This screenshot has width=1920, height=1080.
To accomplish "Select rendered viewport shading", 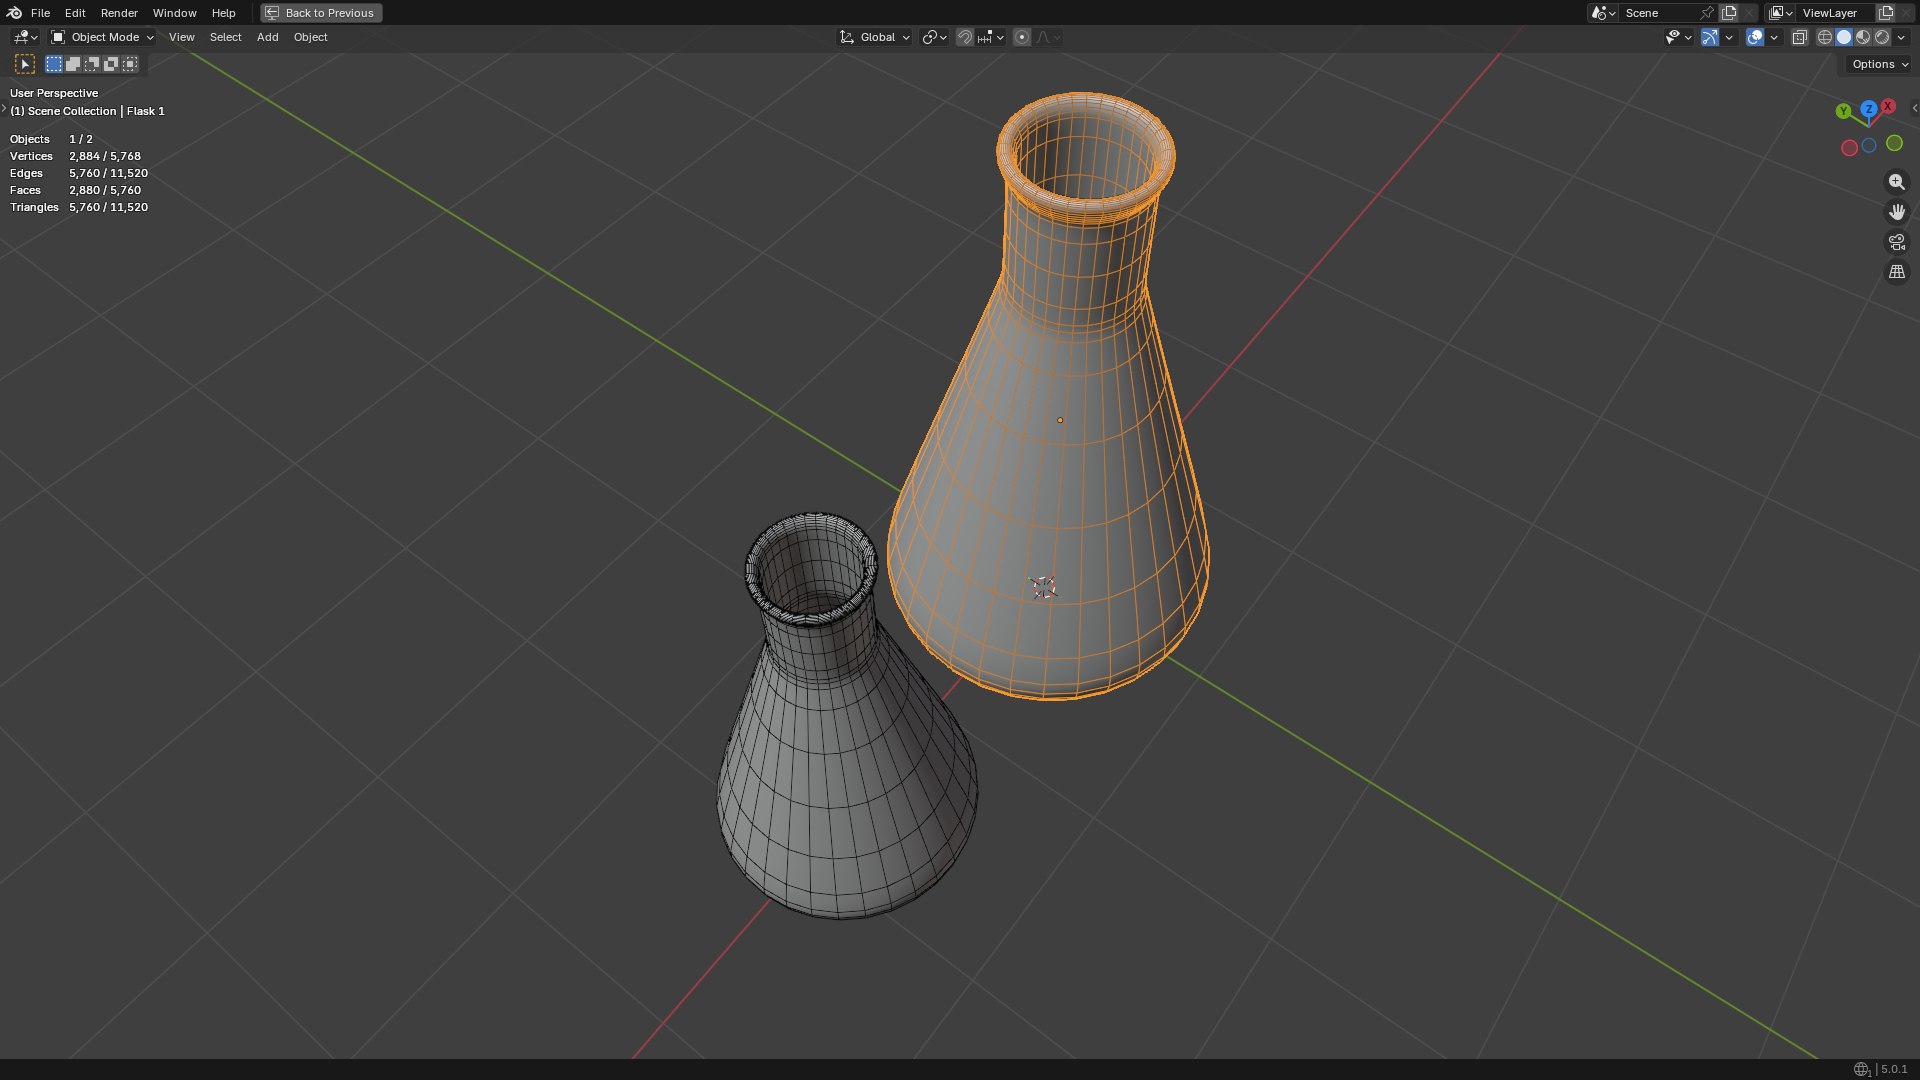I will [x=1882, y=37].
